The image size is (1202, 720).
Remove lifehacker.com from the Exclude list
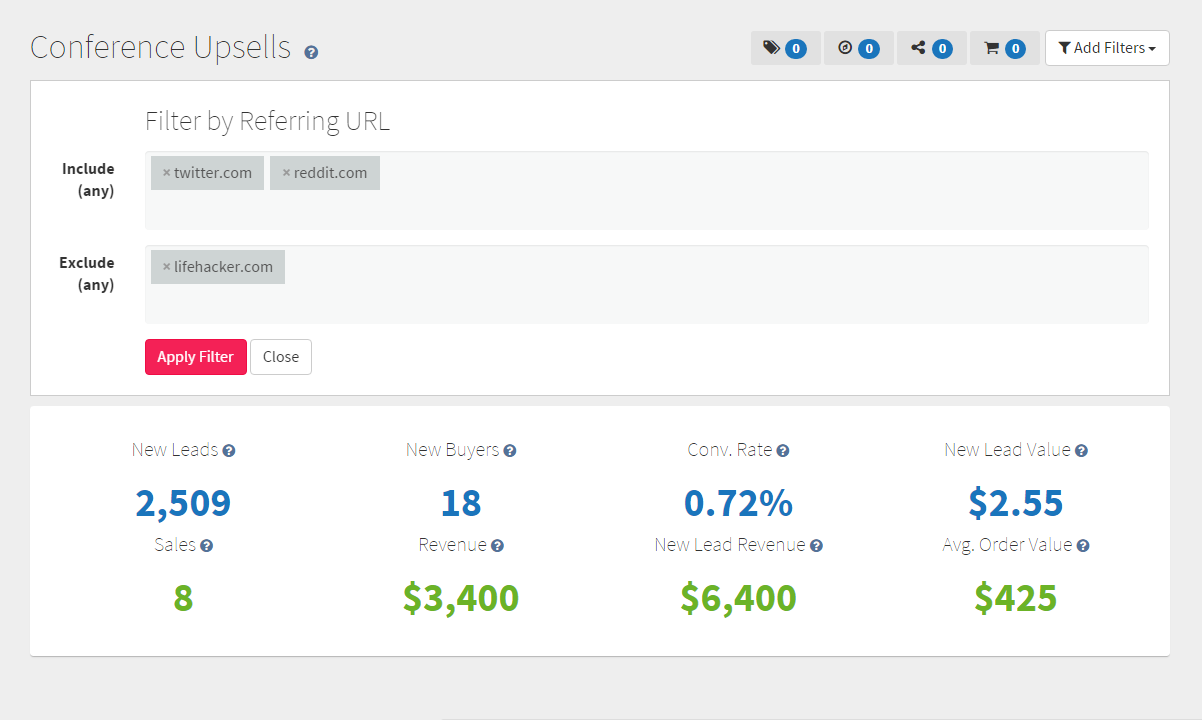click(x=166, y=267)
